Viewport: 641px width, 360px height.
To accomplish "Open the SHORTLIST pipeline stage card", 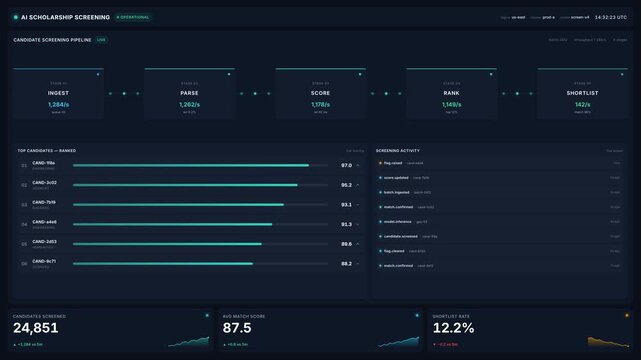I will pyautogui.click(x=583, y=94).
